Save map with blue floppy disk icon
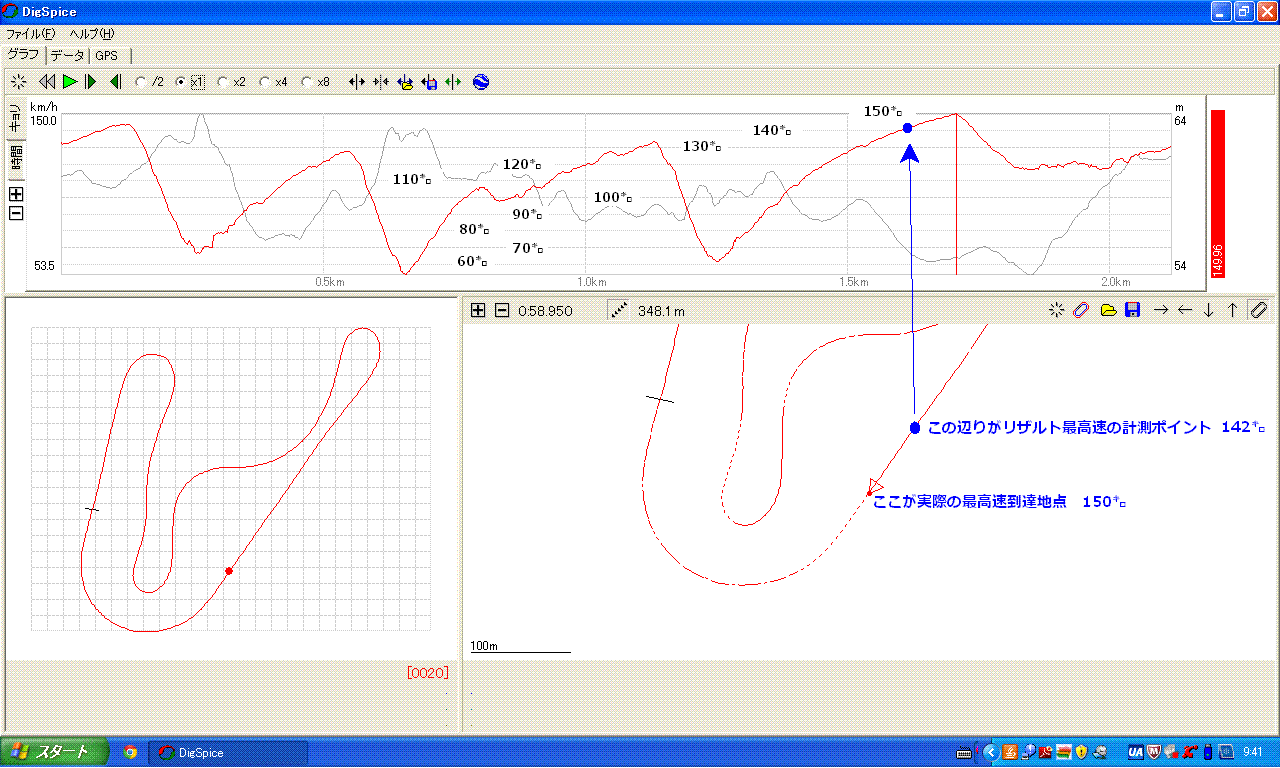This screenshot has width=1280, height=768. pos(1132,310)
